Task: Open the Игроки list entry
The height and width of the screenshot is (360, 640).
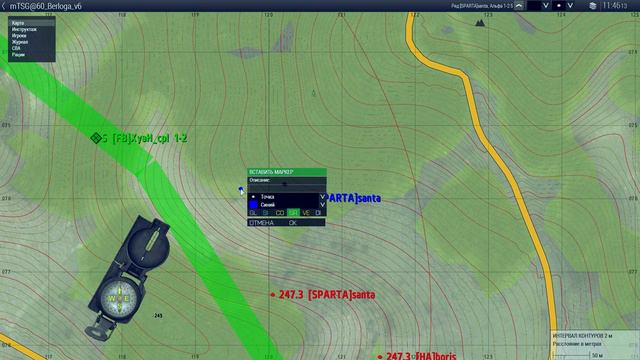Action: (x=19, y=36)
